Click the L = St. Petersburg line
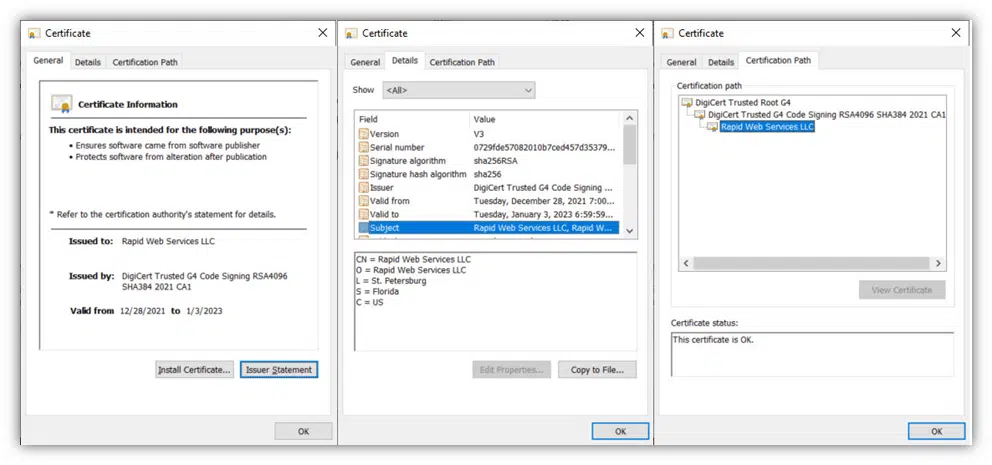 coord(391,281)
